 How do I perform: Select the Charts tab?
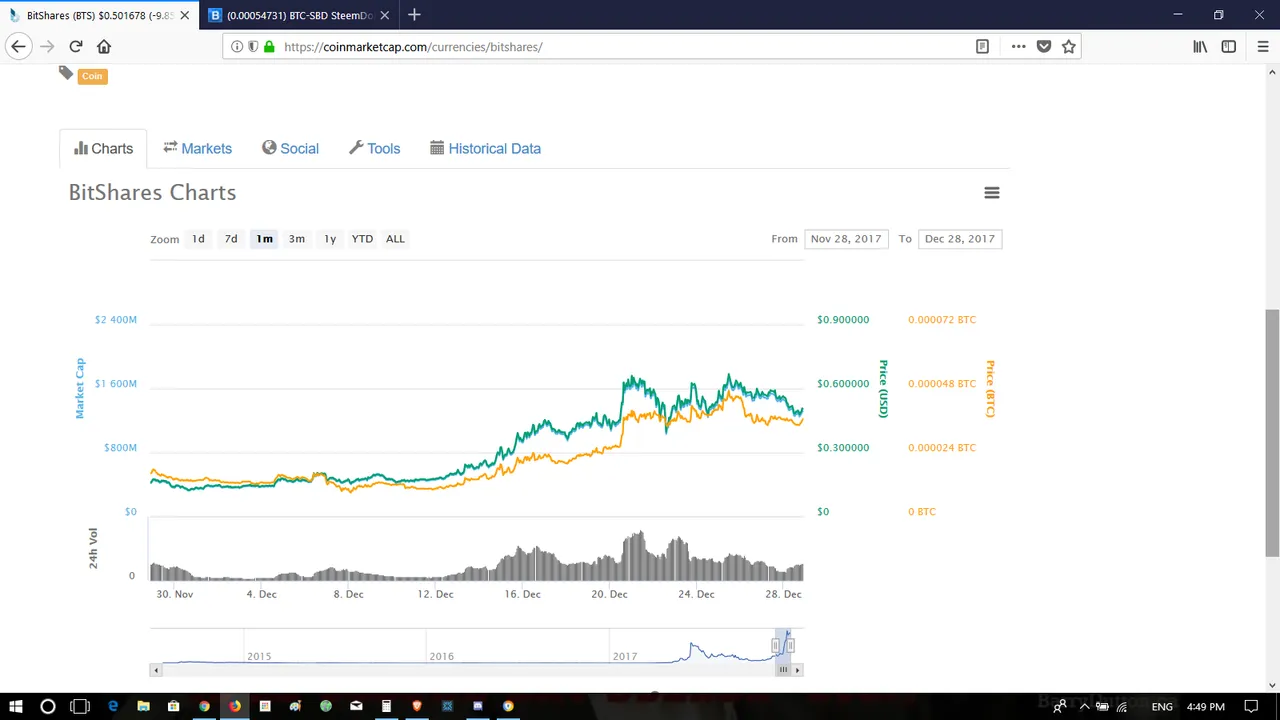click(103, 148)
